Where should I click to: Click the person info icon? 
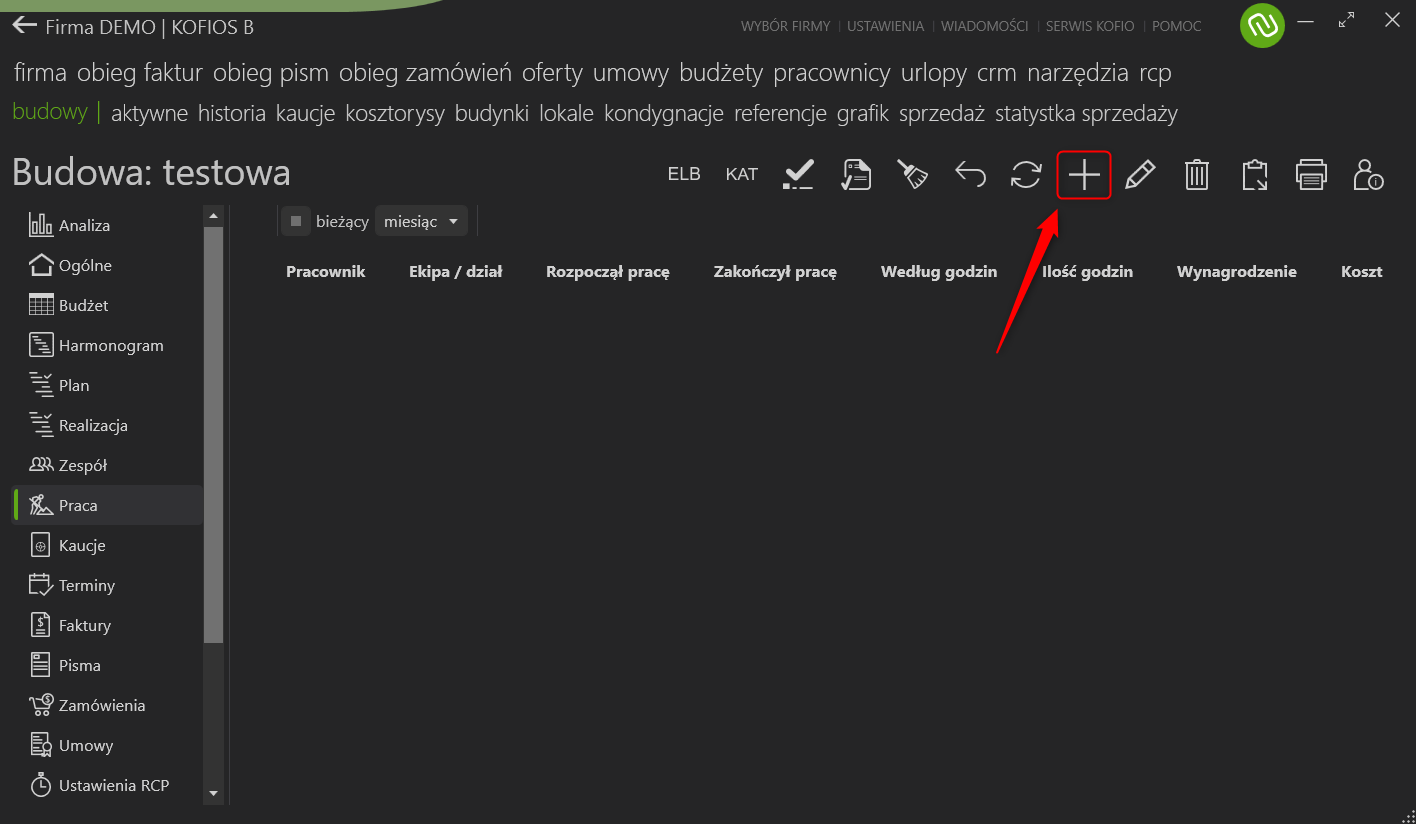[x=1368, y=175]
